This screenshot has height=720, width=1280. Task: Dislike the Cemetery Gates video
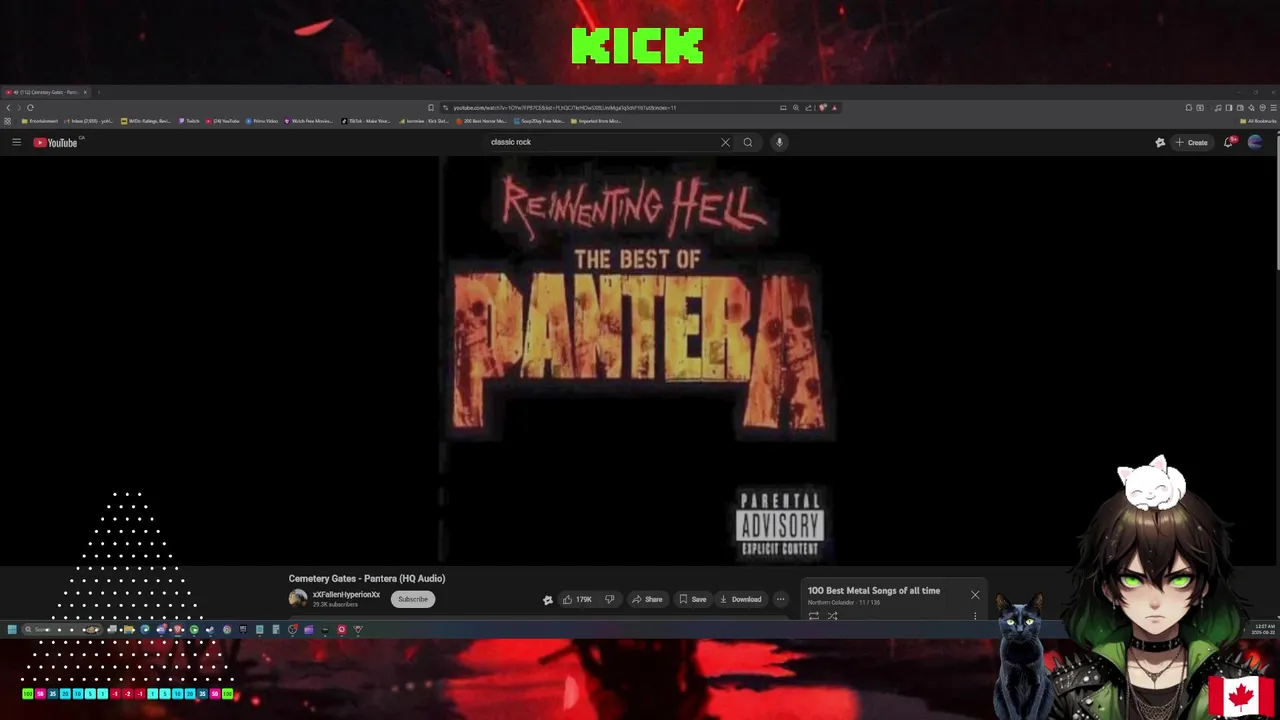(609, 599)
